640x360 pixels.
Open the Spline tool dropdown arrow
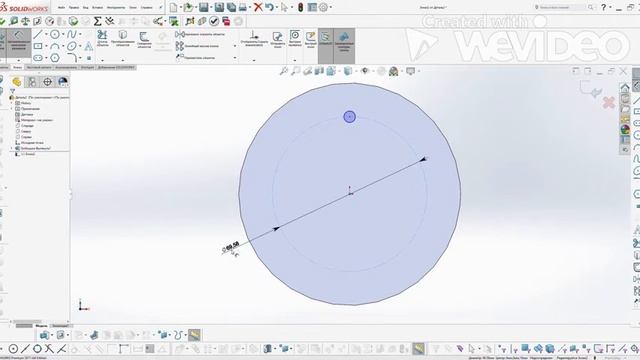pos(80,34)
